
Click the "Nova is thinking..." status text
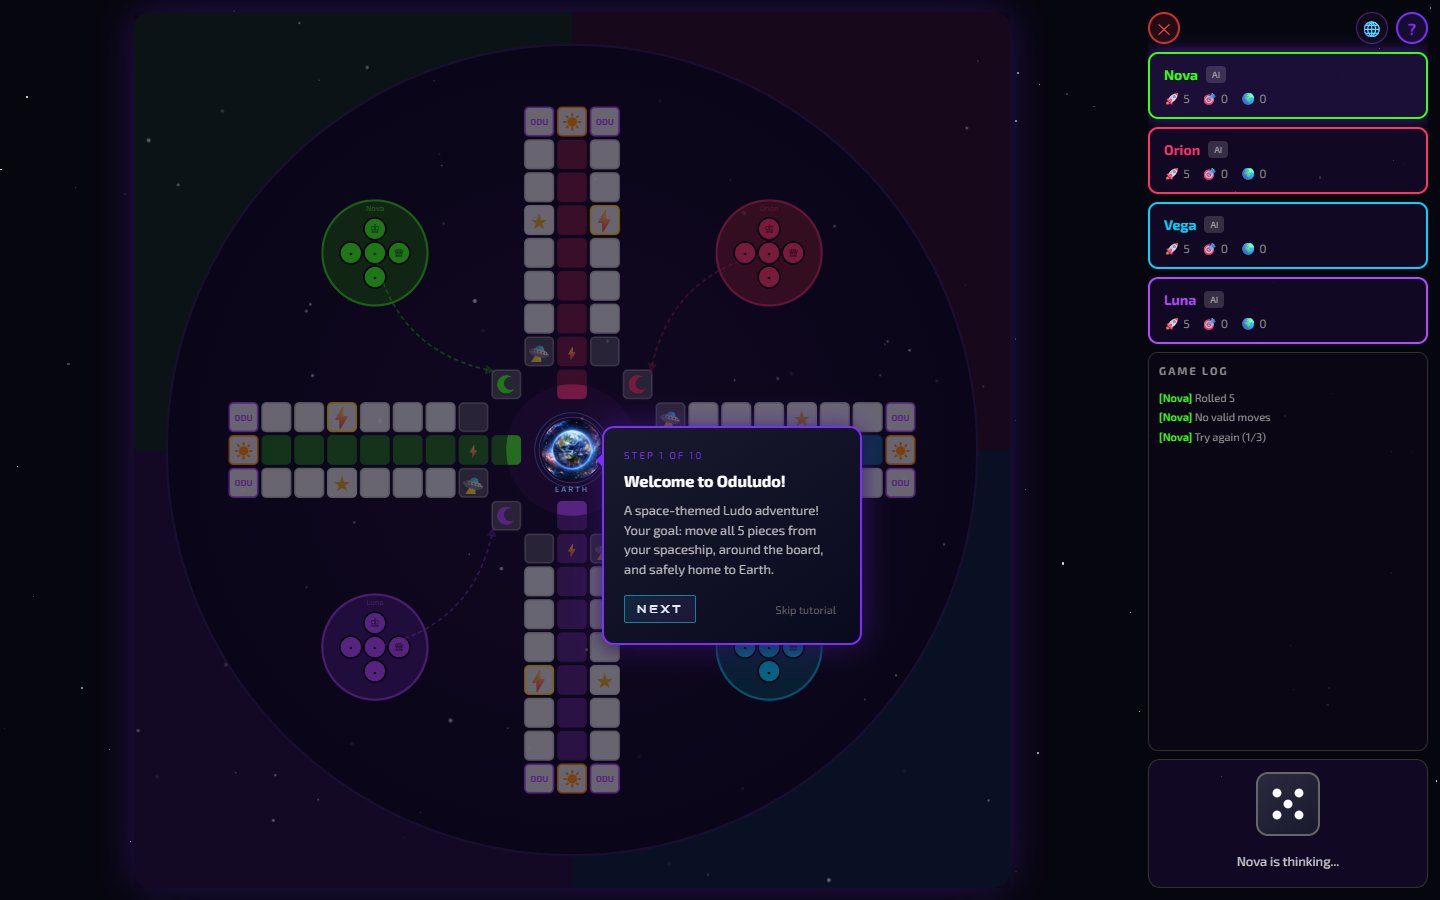pyautogui.click(x=1288, y=862)
